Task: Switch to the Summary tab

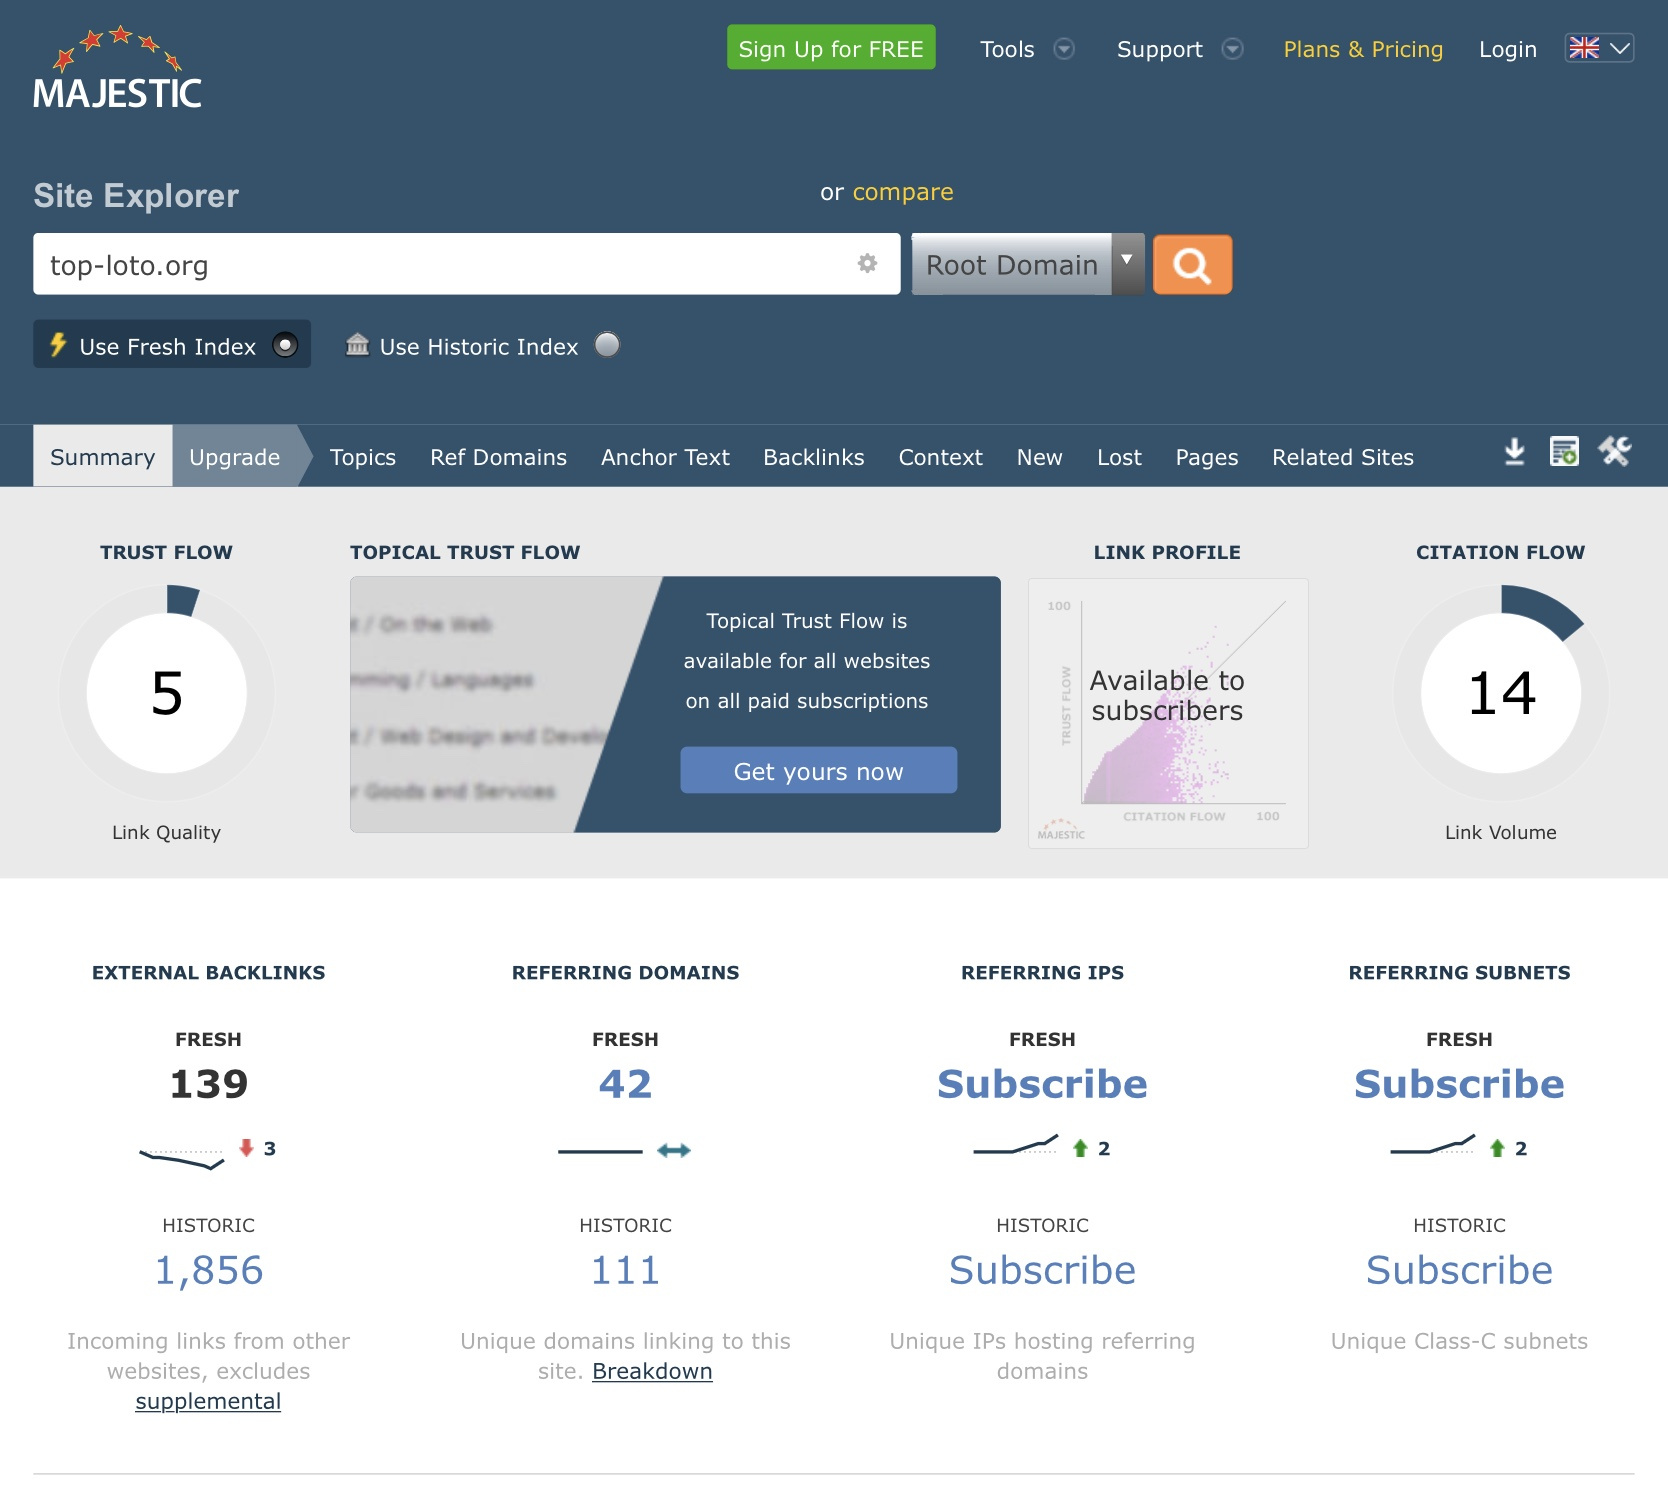Action: [x=103, y=457]
